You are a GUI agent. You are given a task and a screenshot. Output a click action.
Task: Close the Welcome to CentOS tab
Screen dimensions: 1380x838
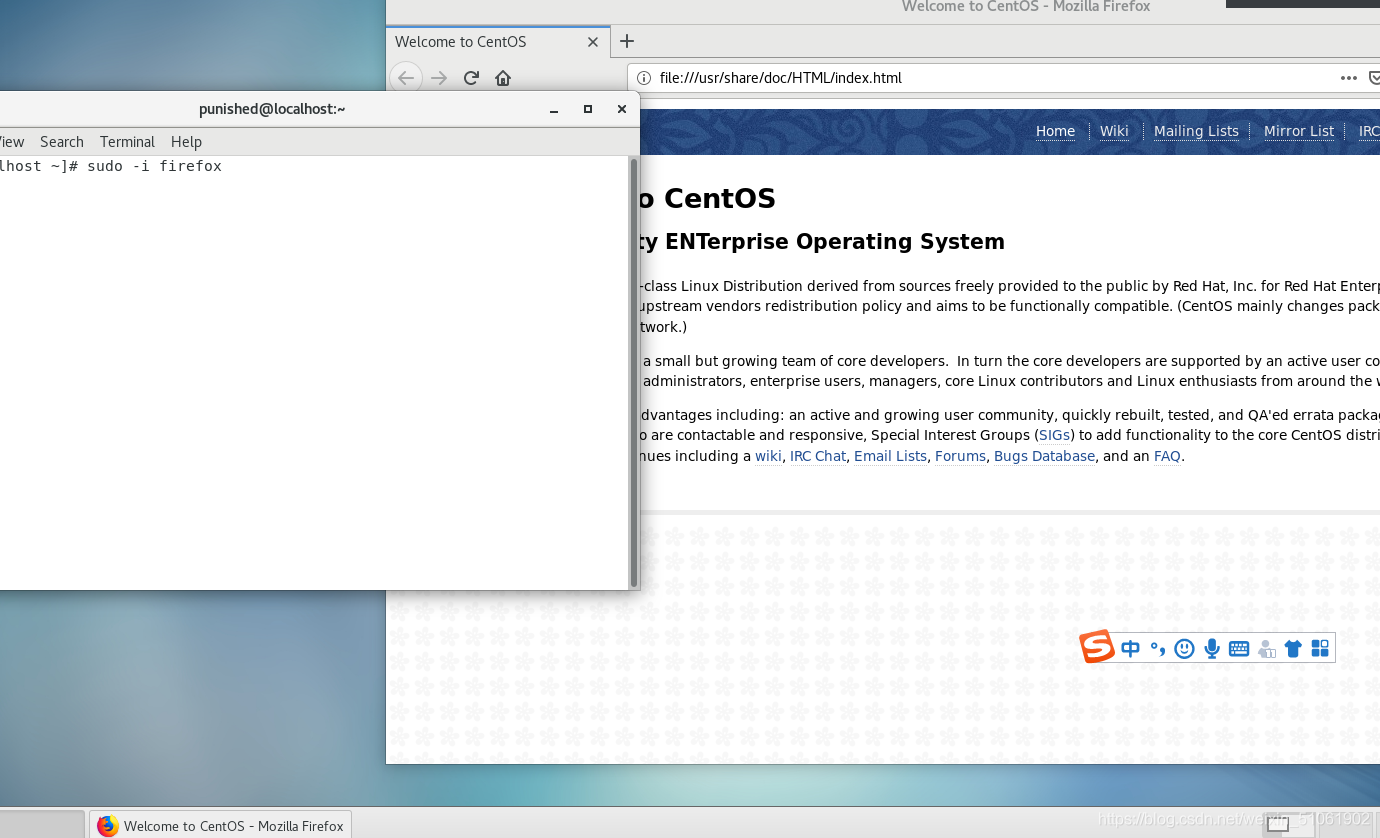593,42
